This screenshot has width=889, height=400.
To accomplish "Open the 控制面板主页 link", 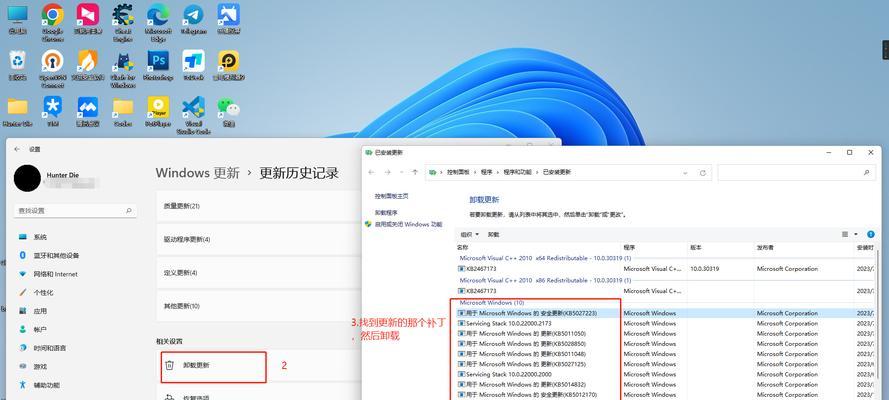I will click(x=391, y=196).
